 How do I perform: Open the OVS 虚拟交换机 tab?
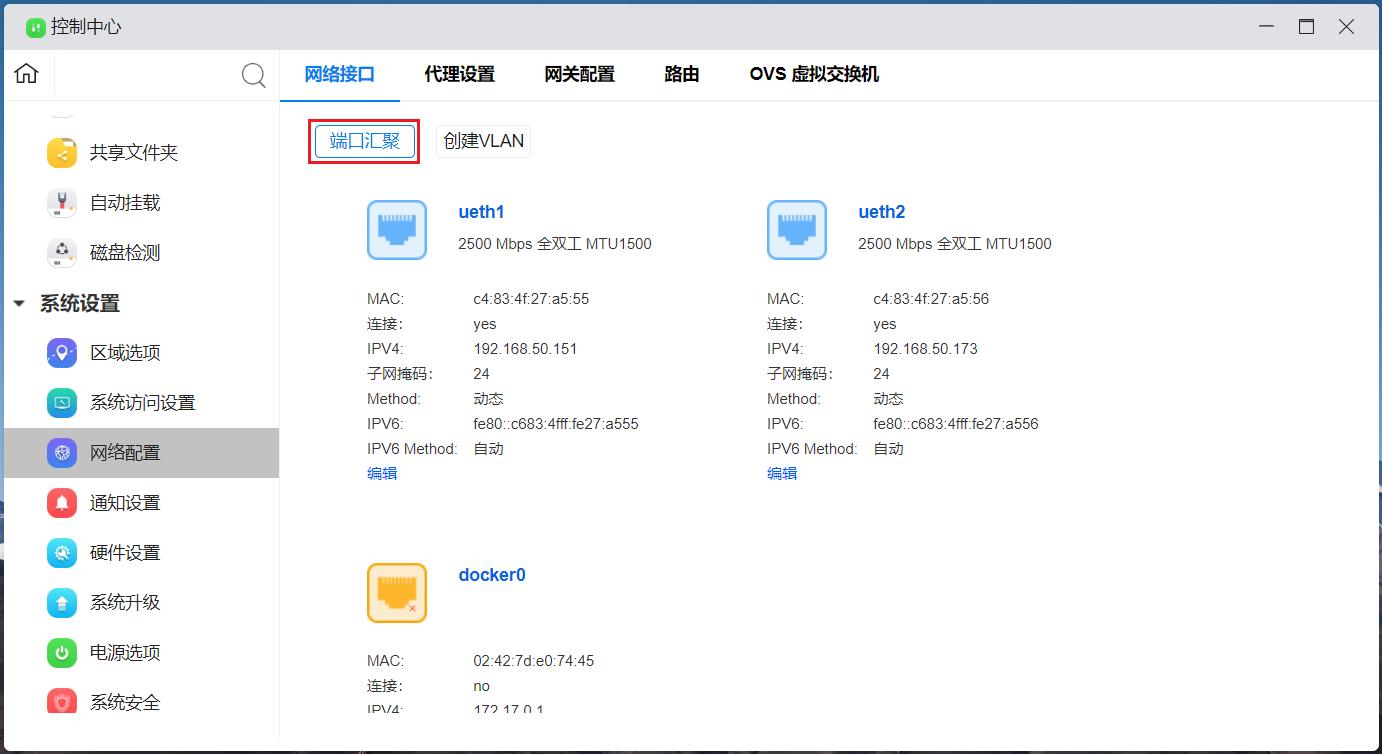click(x=813, y=74)
